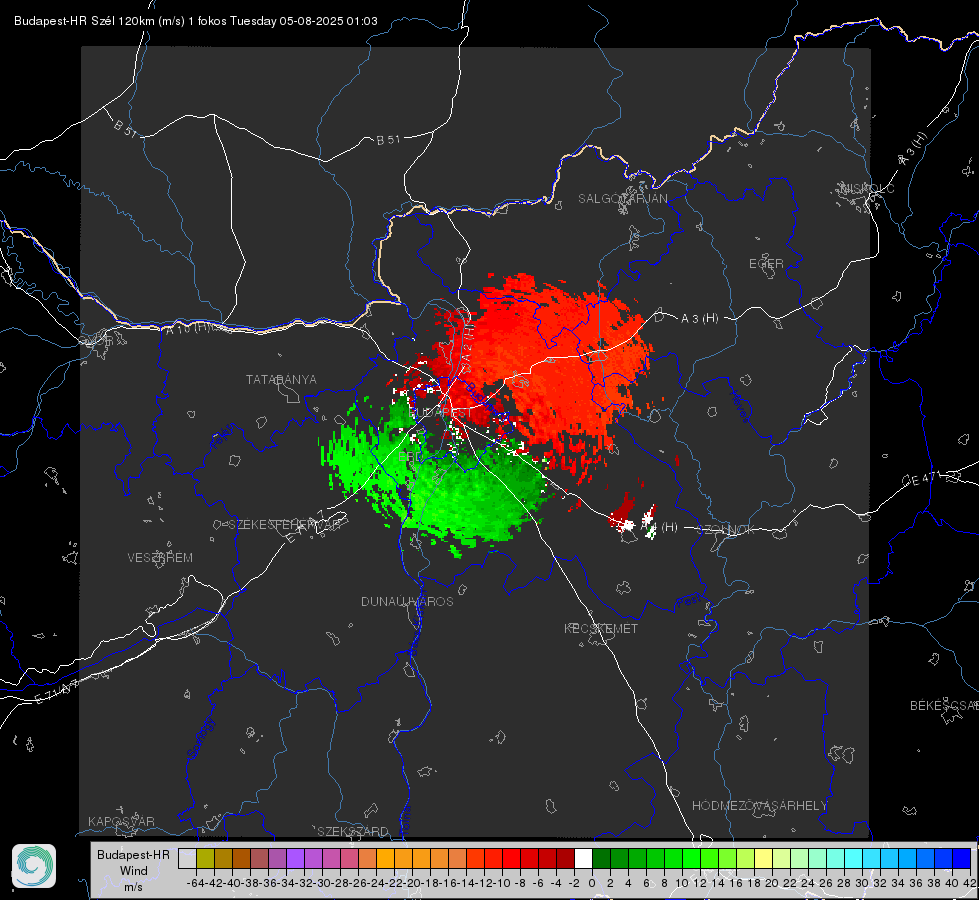Pick the cyan legend swatch at 28
Screen dimensions: 979x900
[854, 858]
